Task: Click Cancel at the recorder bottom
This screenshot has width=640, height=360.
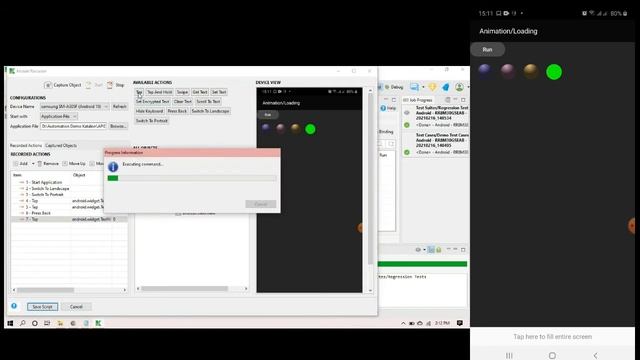Action: (76, 307)
